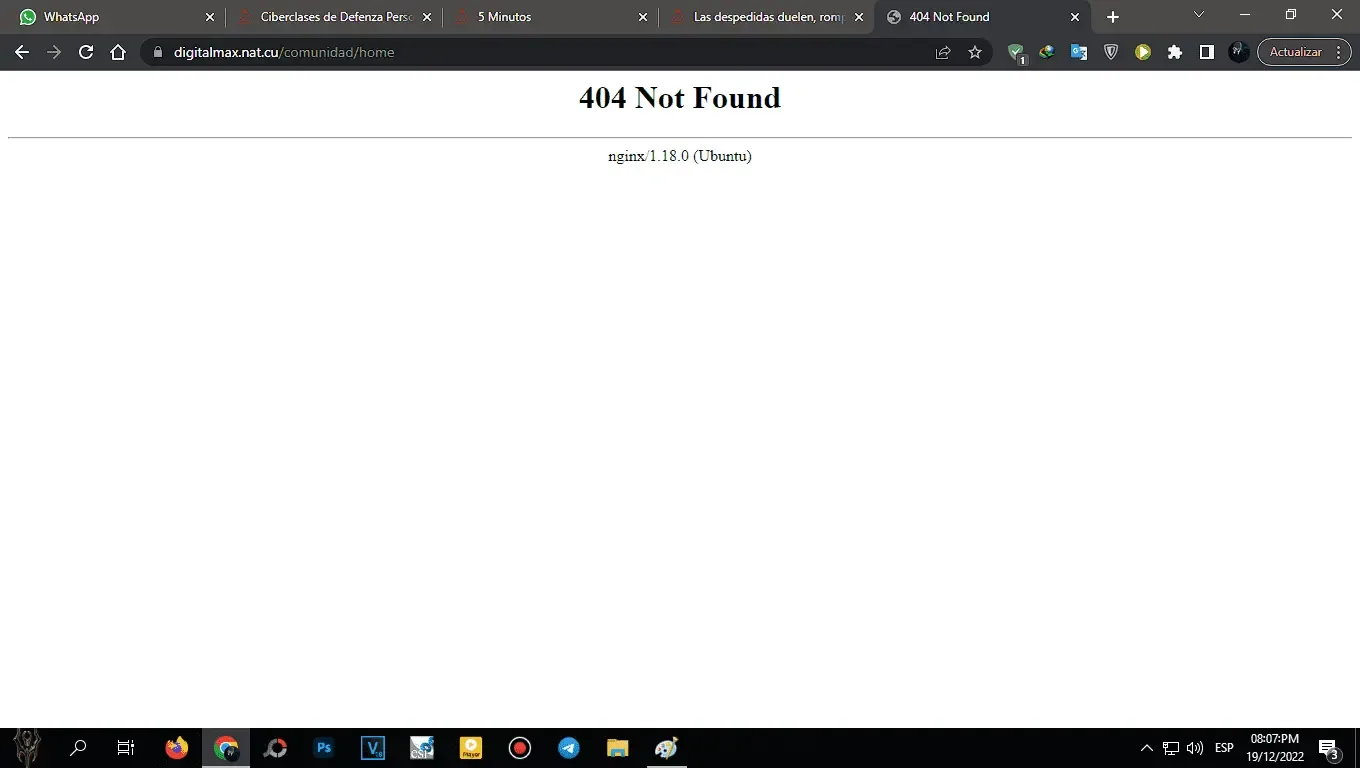Open network status in system tray
This screenshot has width=1360, height=768.
[x=1171, y=748]
